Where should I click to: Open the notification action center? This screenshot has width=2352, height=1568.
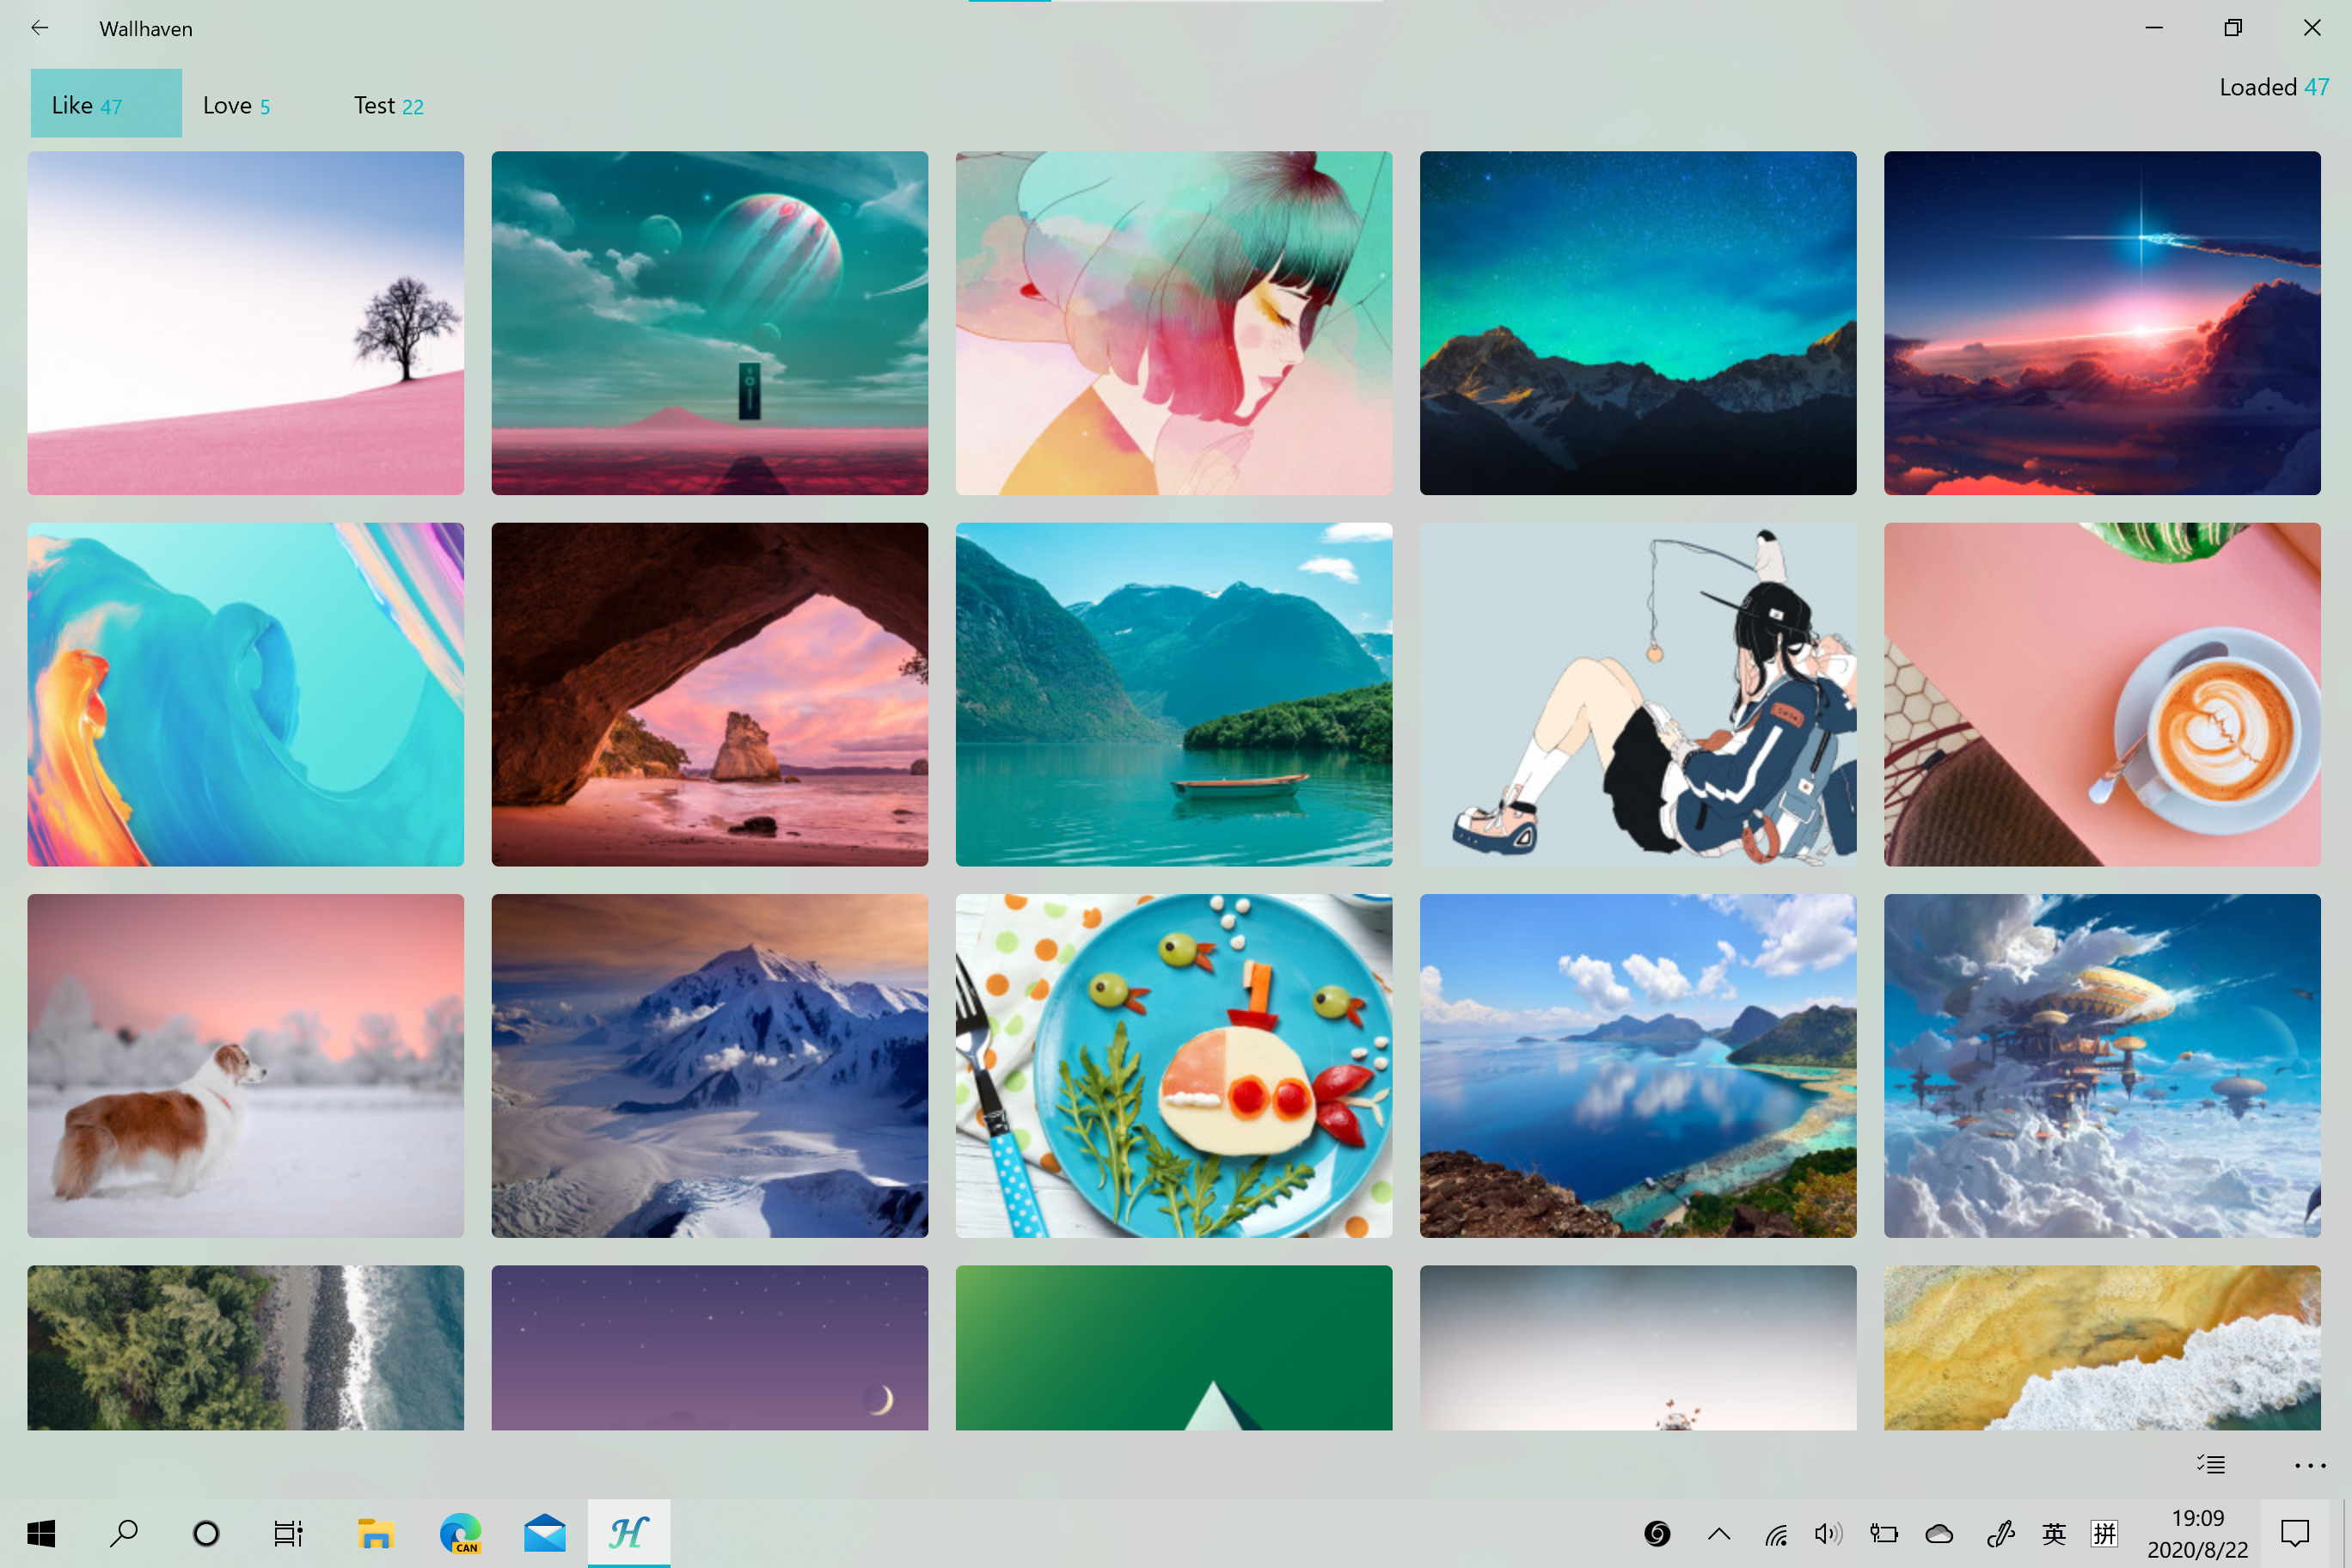(x=2294, y=1533)
